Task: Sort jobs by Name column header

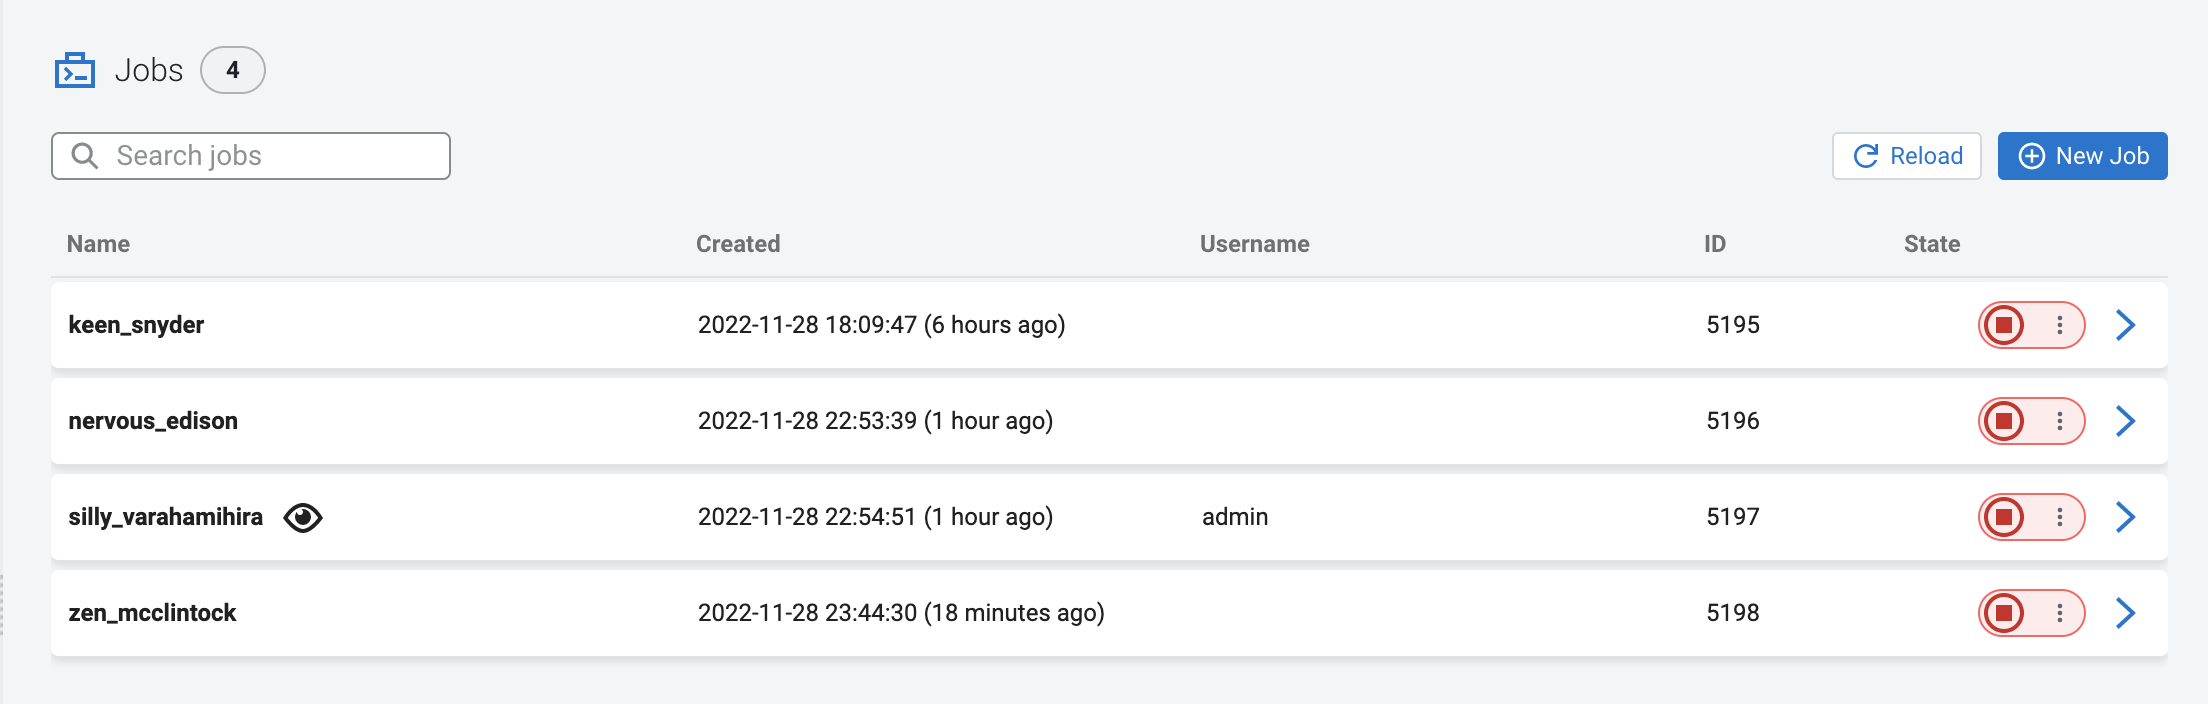Action: coord(98,244)
